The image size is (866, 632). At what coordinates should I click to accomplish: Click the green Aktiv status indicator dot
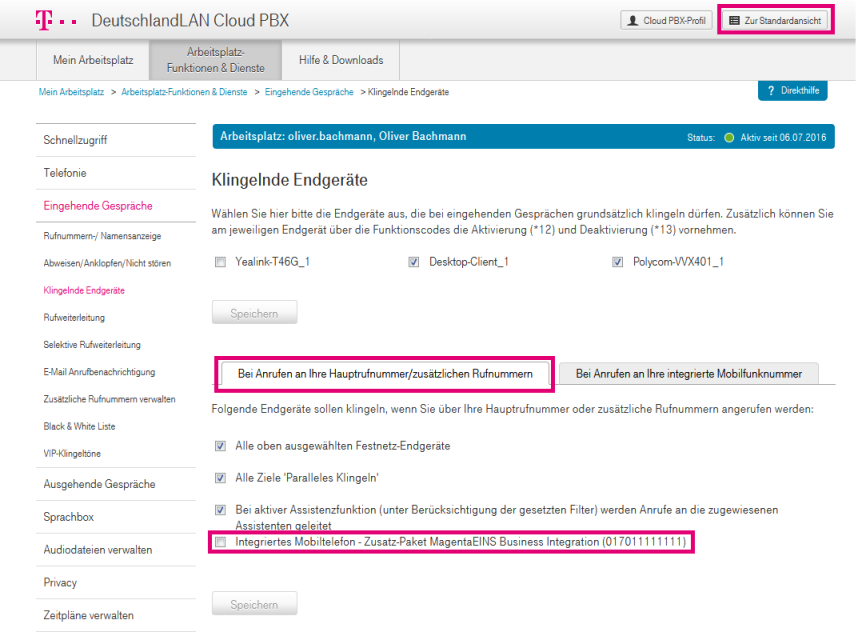click(x=729, y=138)
